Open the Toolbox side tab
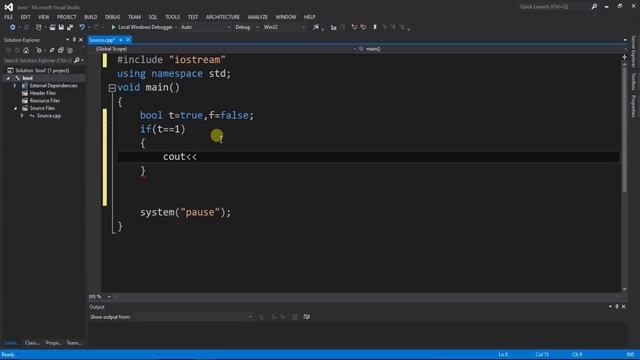 pyautogui.click(x=633, y=81)
